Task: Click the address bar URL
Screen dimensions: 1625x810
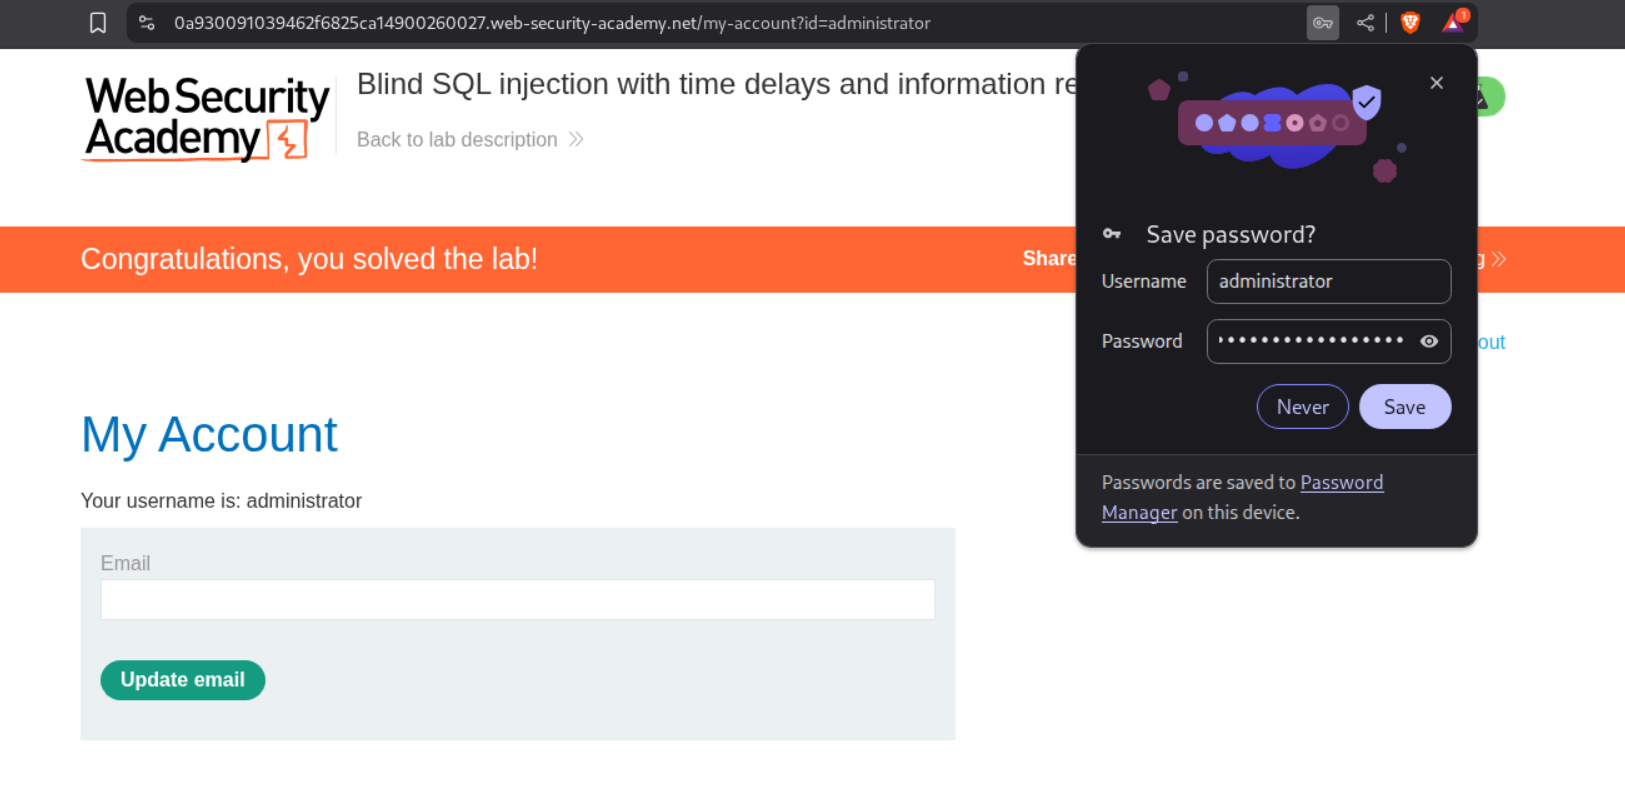Action: click(x=552, y=23)
